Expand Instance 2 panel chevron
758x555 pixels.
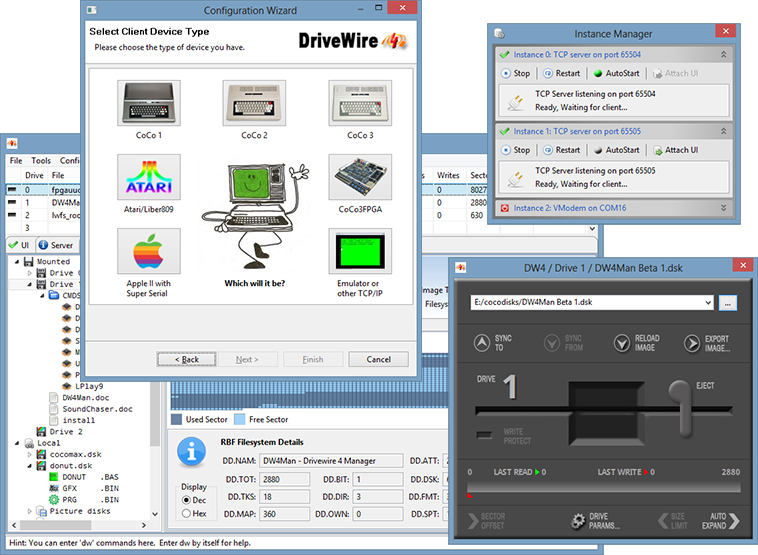pyautogui.click(x=724, y=208)
